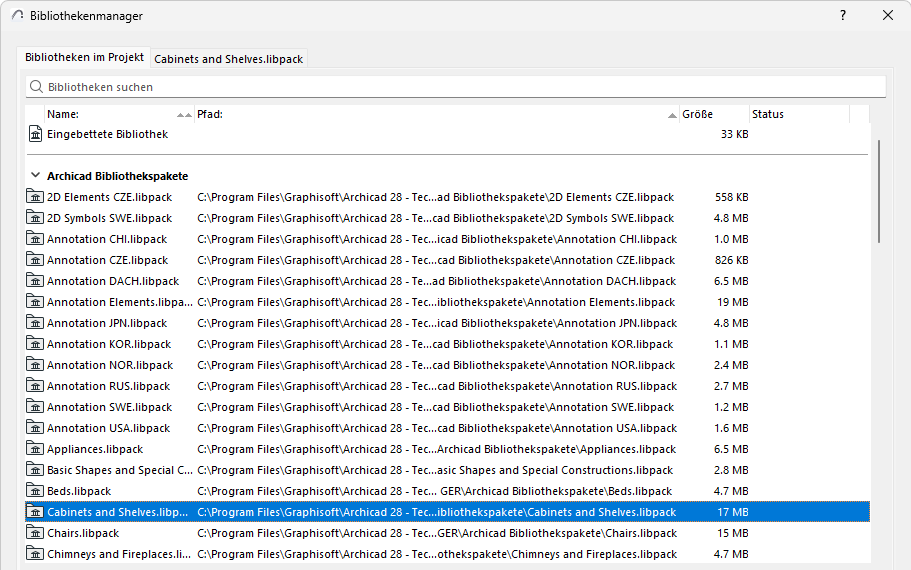Click the 2D Elements CZE.libpack folder icon
Screen dimensions: 911x570
point(35,197)
